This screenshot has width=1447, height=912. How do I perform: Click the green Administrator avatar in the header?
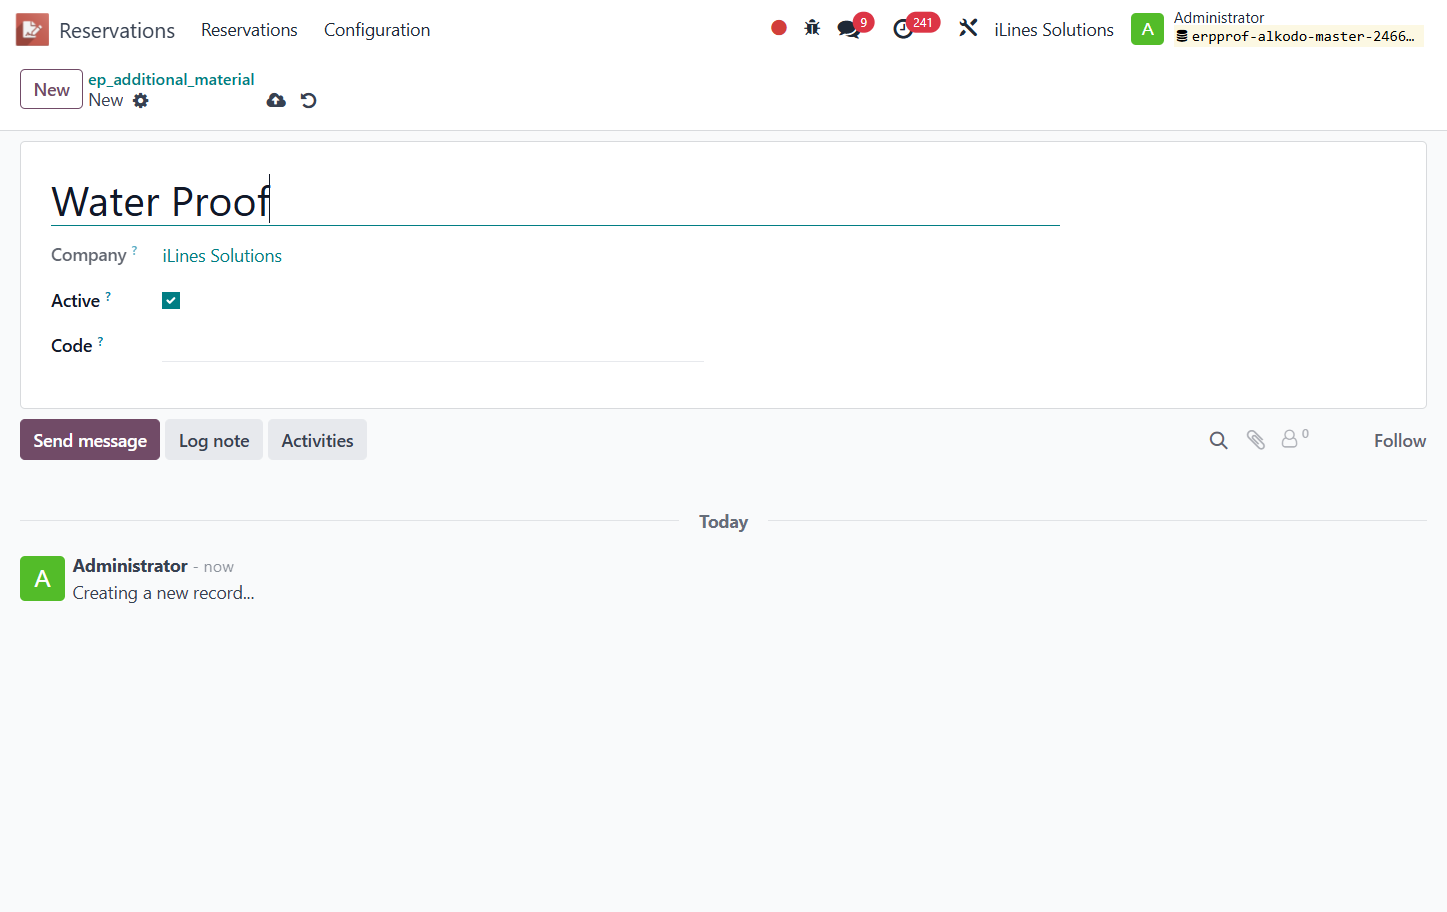1147,29
